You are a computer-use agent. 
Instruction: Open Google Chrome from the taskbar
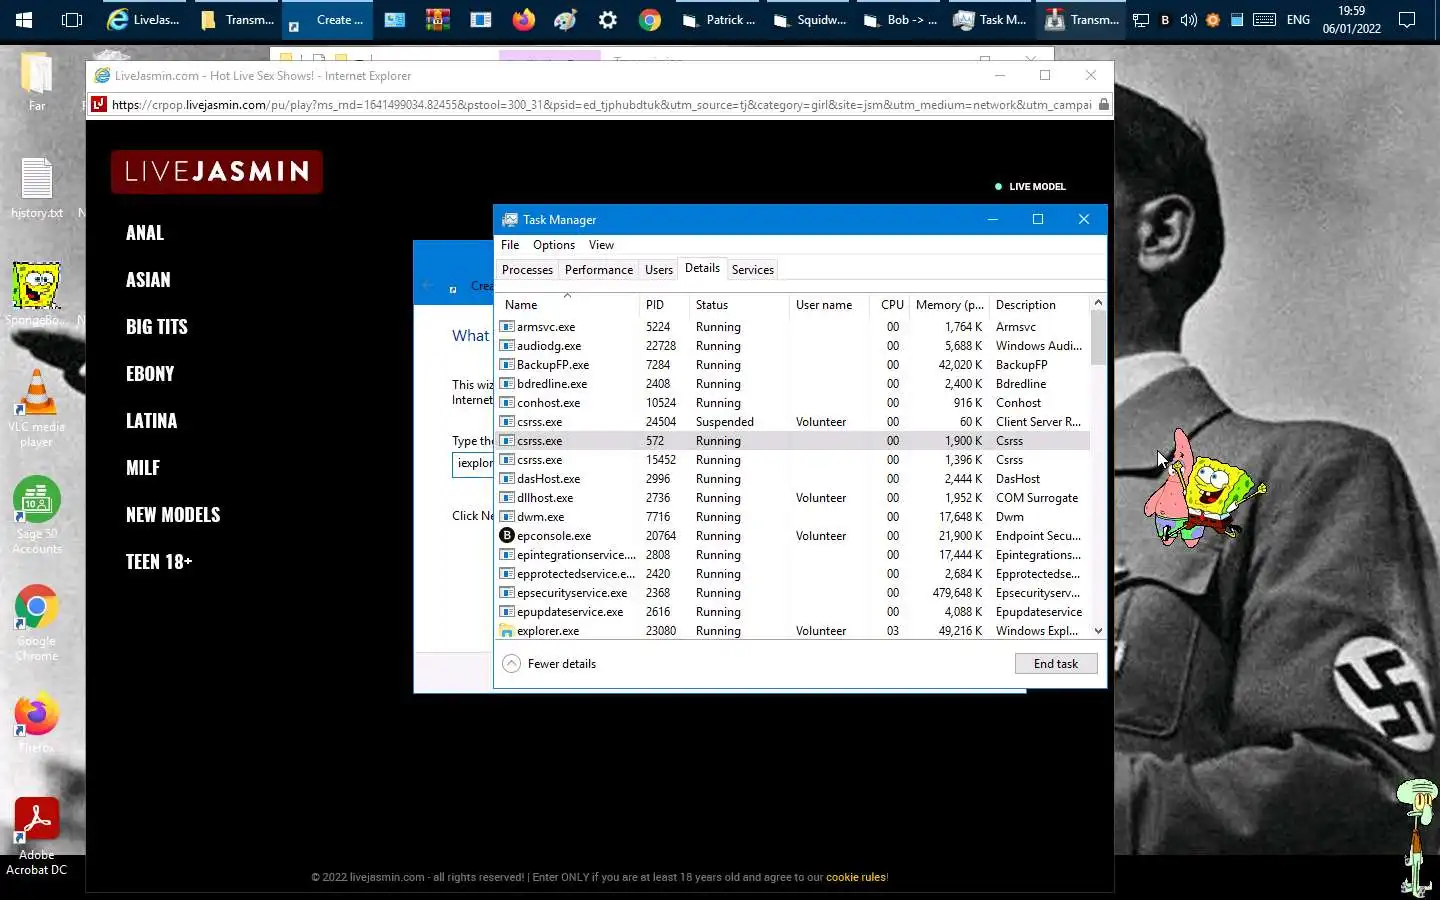tap(650, 19)
